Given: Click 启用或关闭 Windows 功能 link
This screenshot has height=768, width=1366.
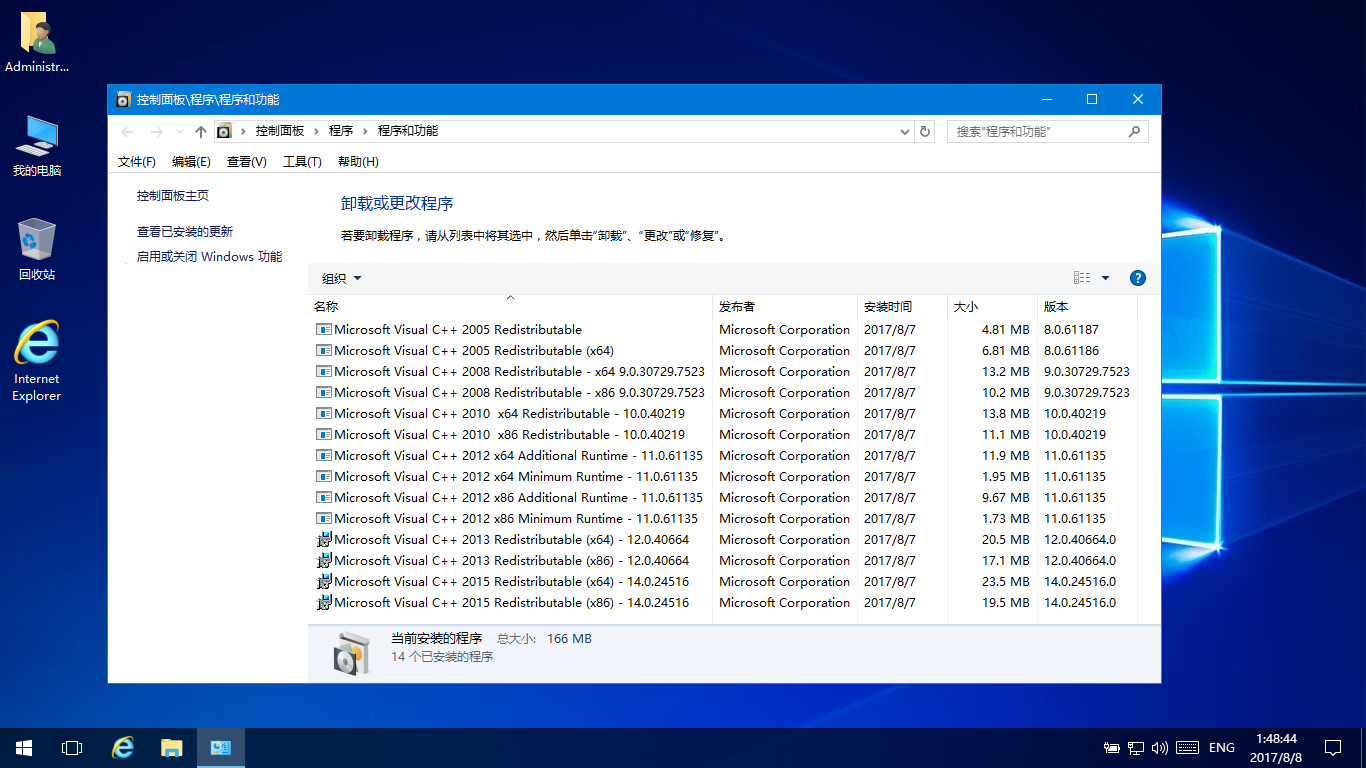Looking at the screenshot, I should tap(210, 256).
